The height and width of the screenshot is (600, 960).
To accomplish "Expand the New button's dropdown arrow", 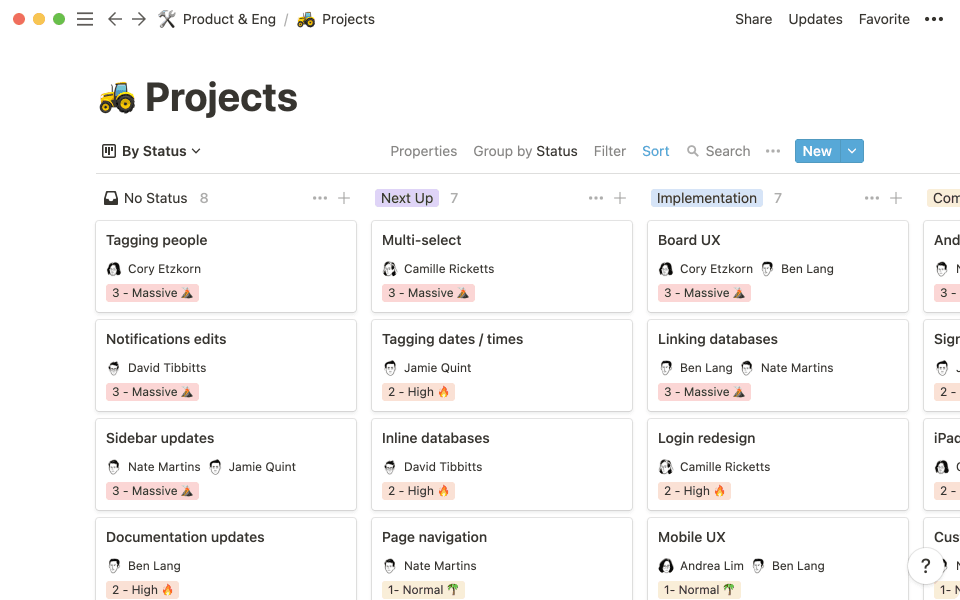I will pos(851,151).
